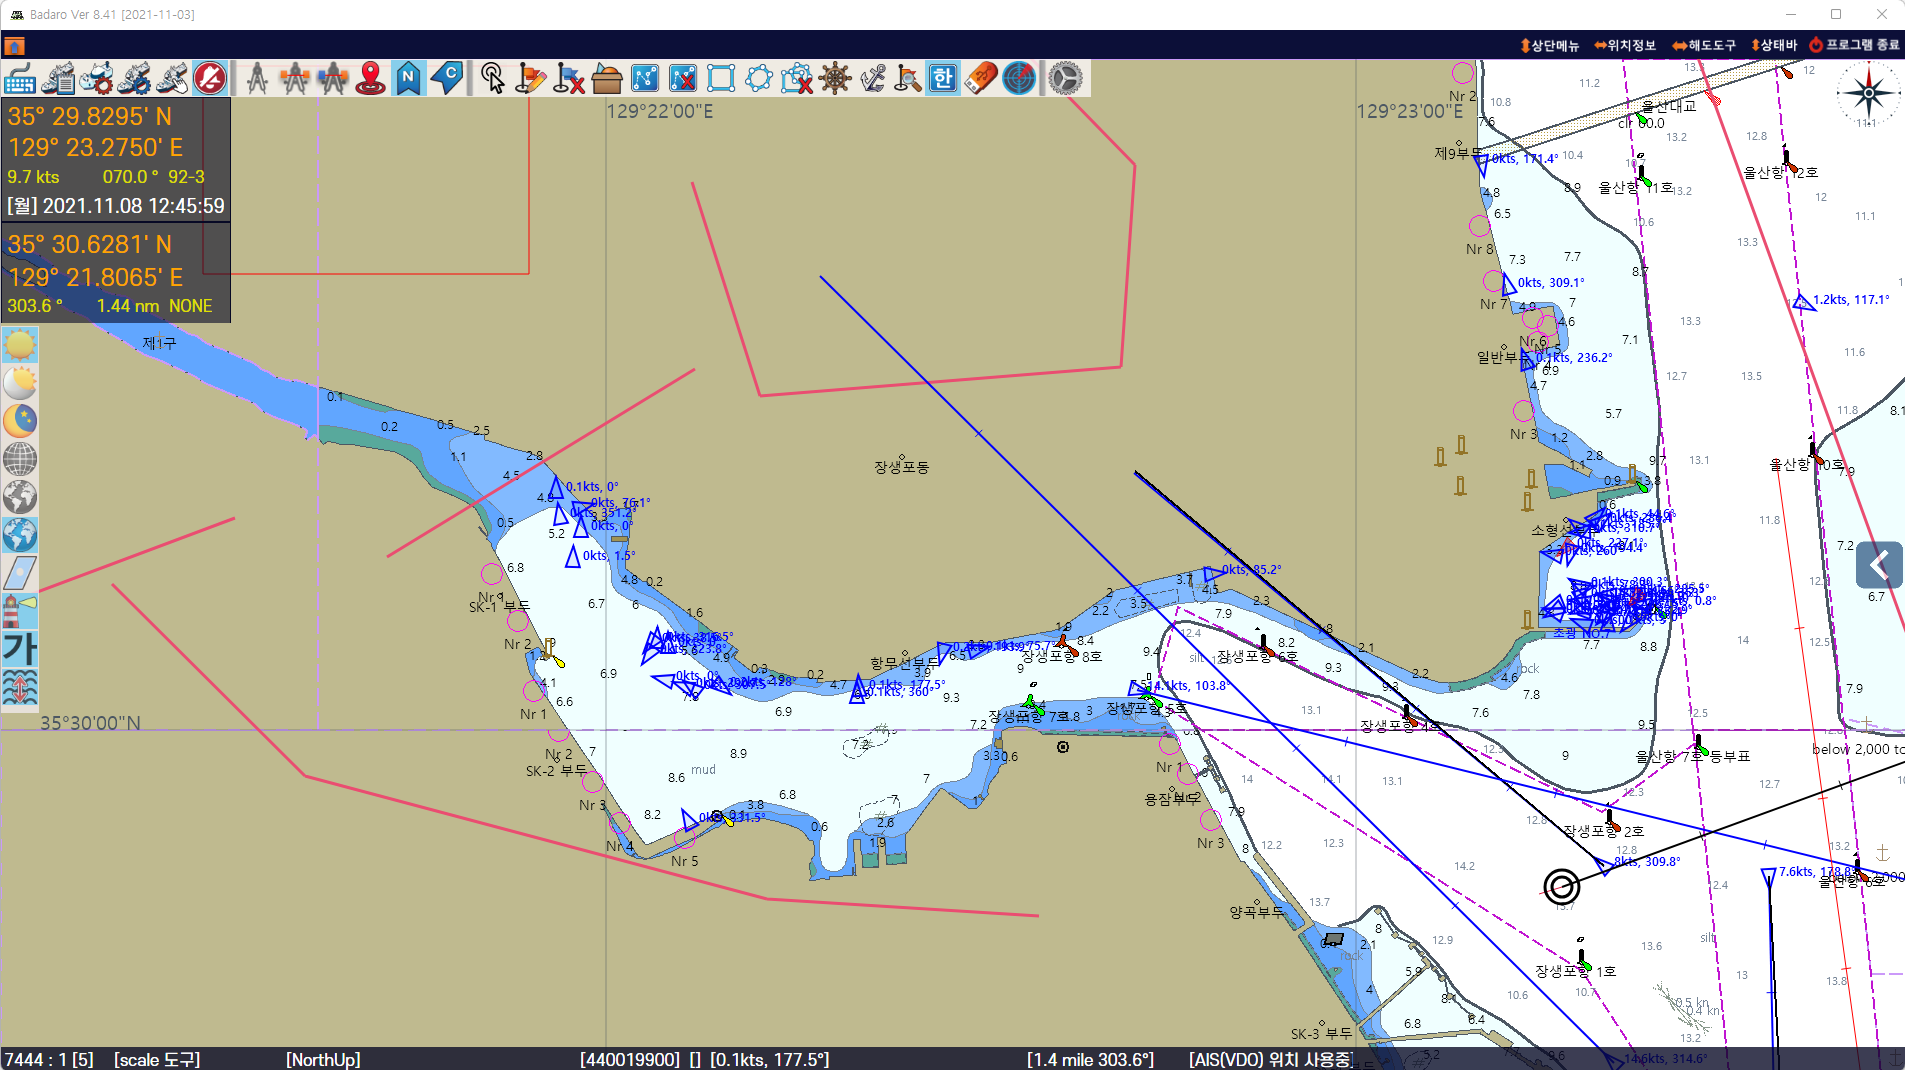The height and width of the screenshot is (1070, 1905).
Task: Click the tilted chart sheet icon
Action: click(x=20, y=573)
